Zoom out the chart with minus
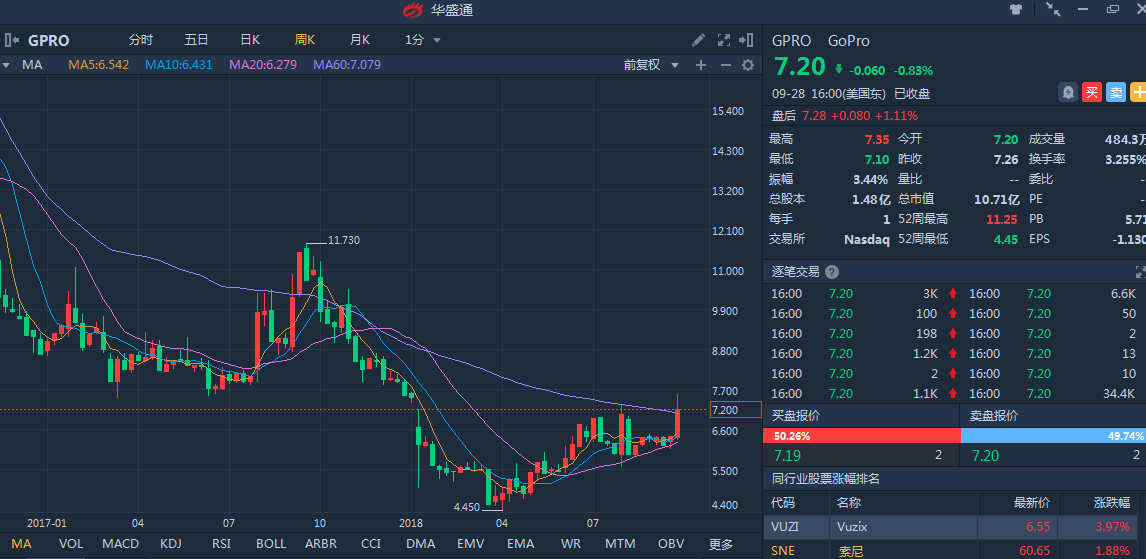Image resolution: width=1146 pixels, height=559 pixels. tap(725, 65)
